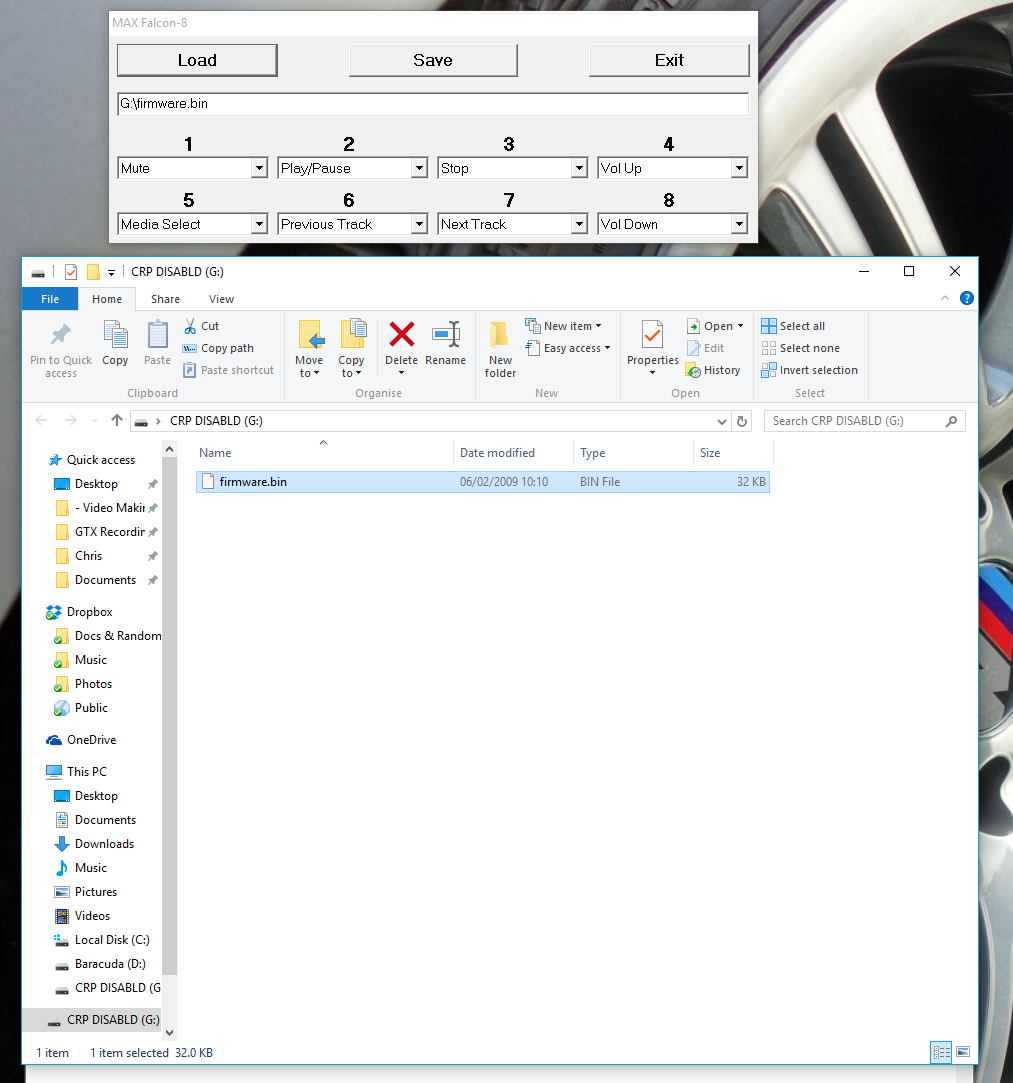The image size is (1013, 1083).
Task: Switch to large icons view in the status bar
Action: (x=963, y=1052)
